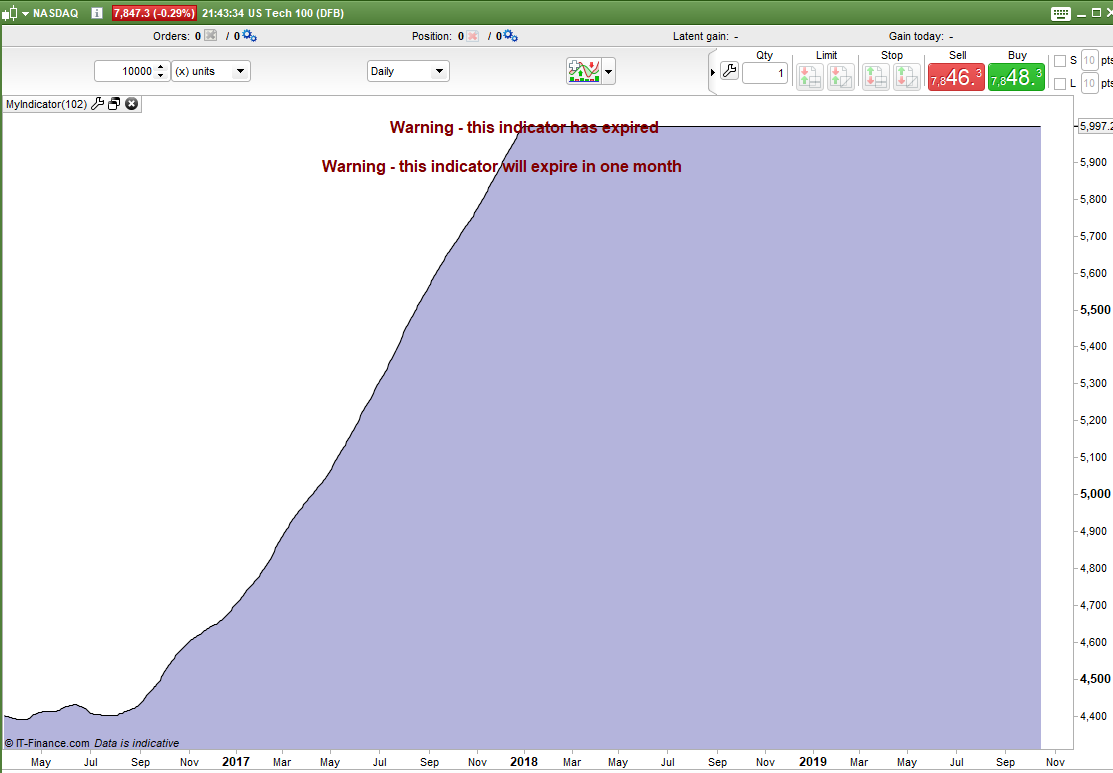
Task: Click the Position label
Action: tap(432, 36)
